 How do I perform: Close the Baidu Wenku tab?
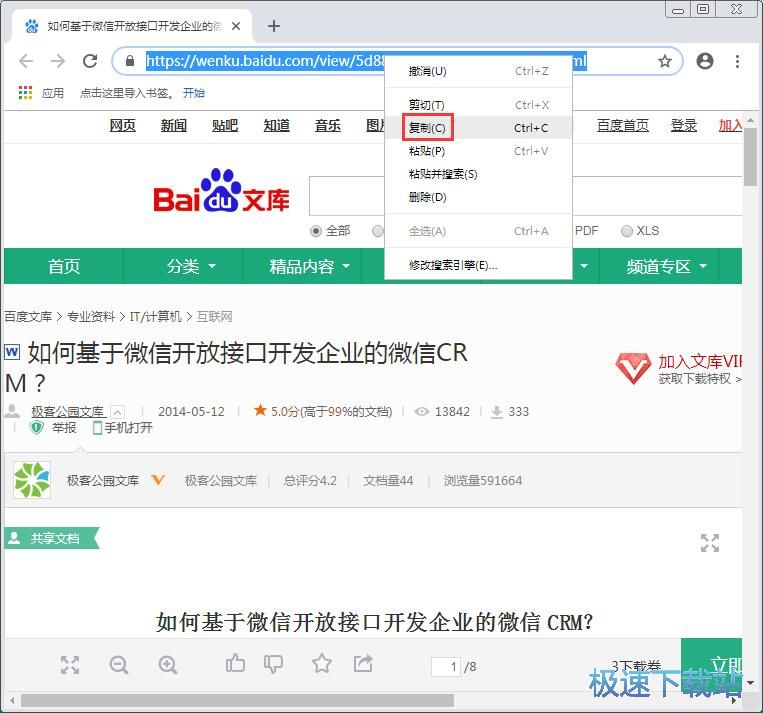(236, 26)
